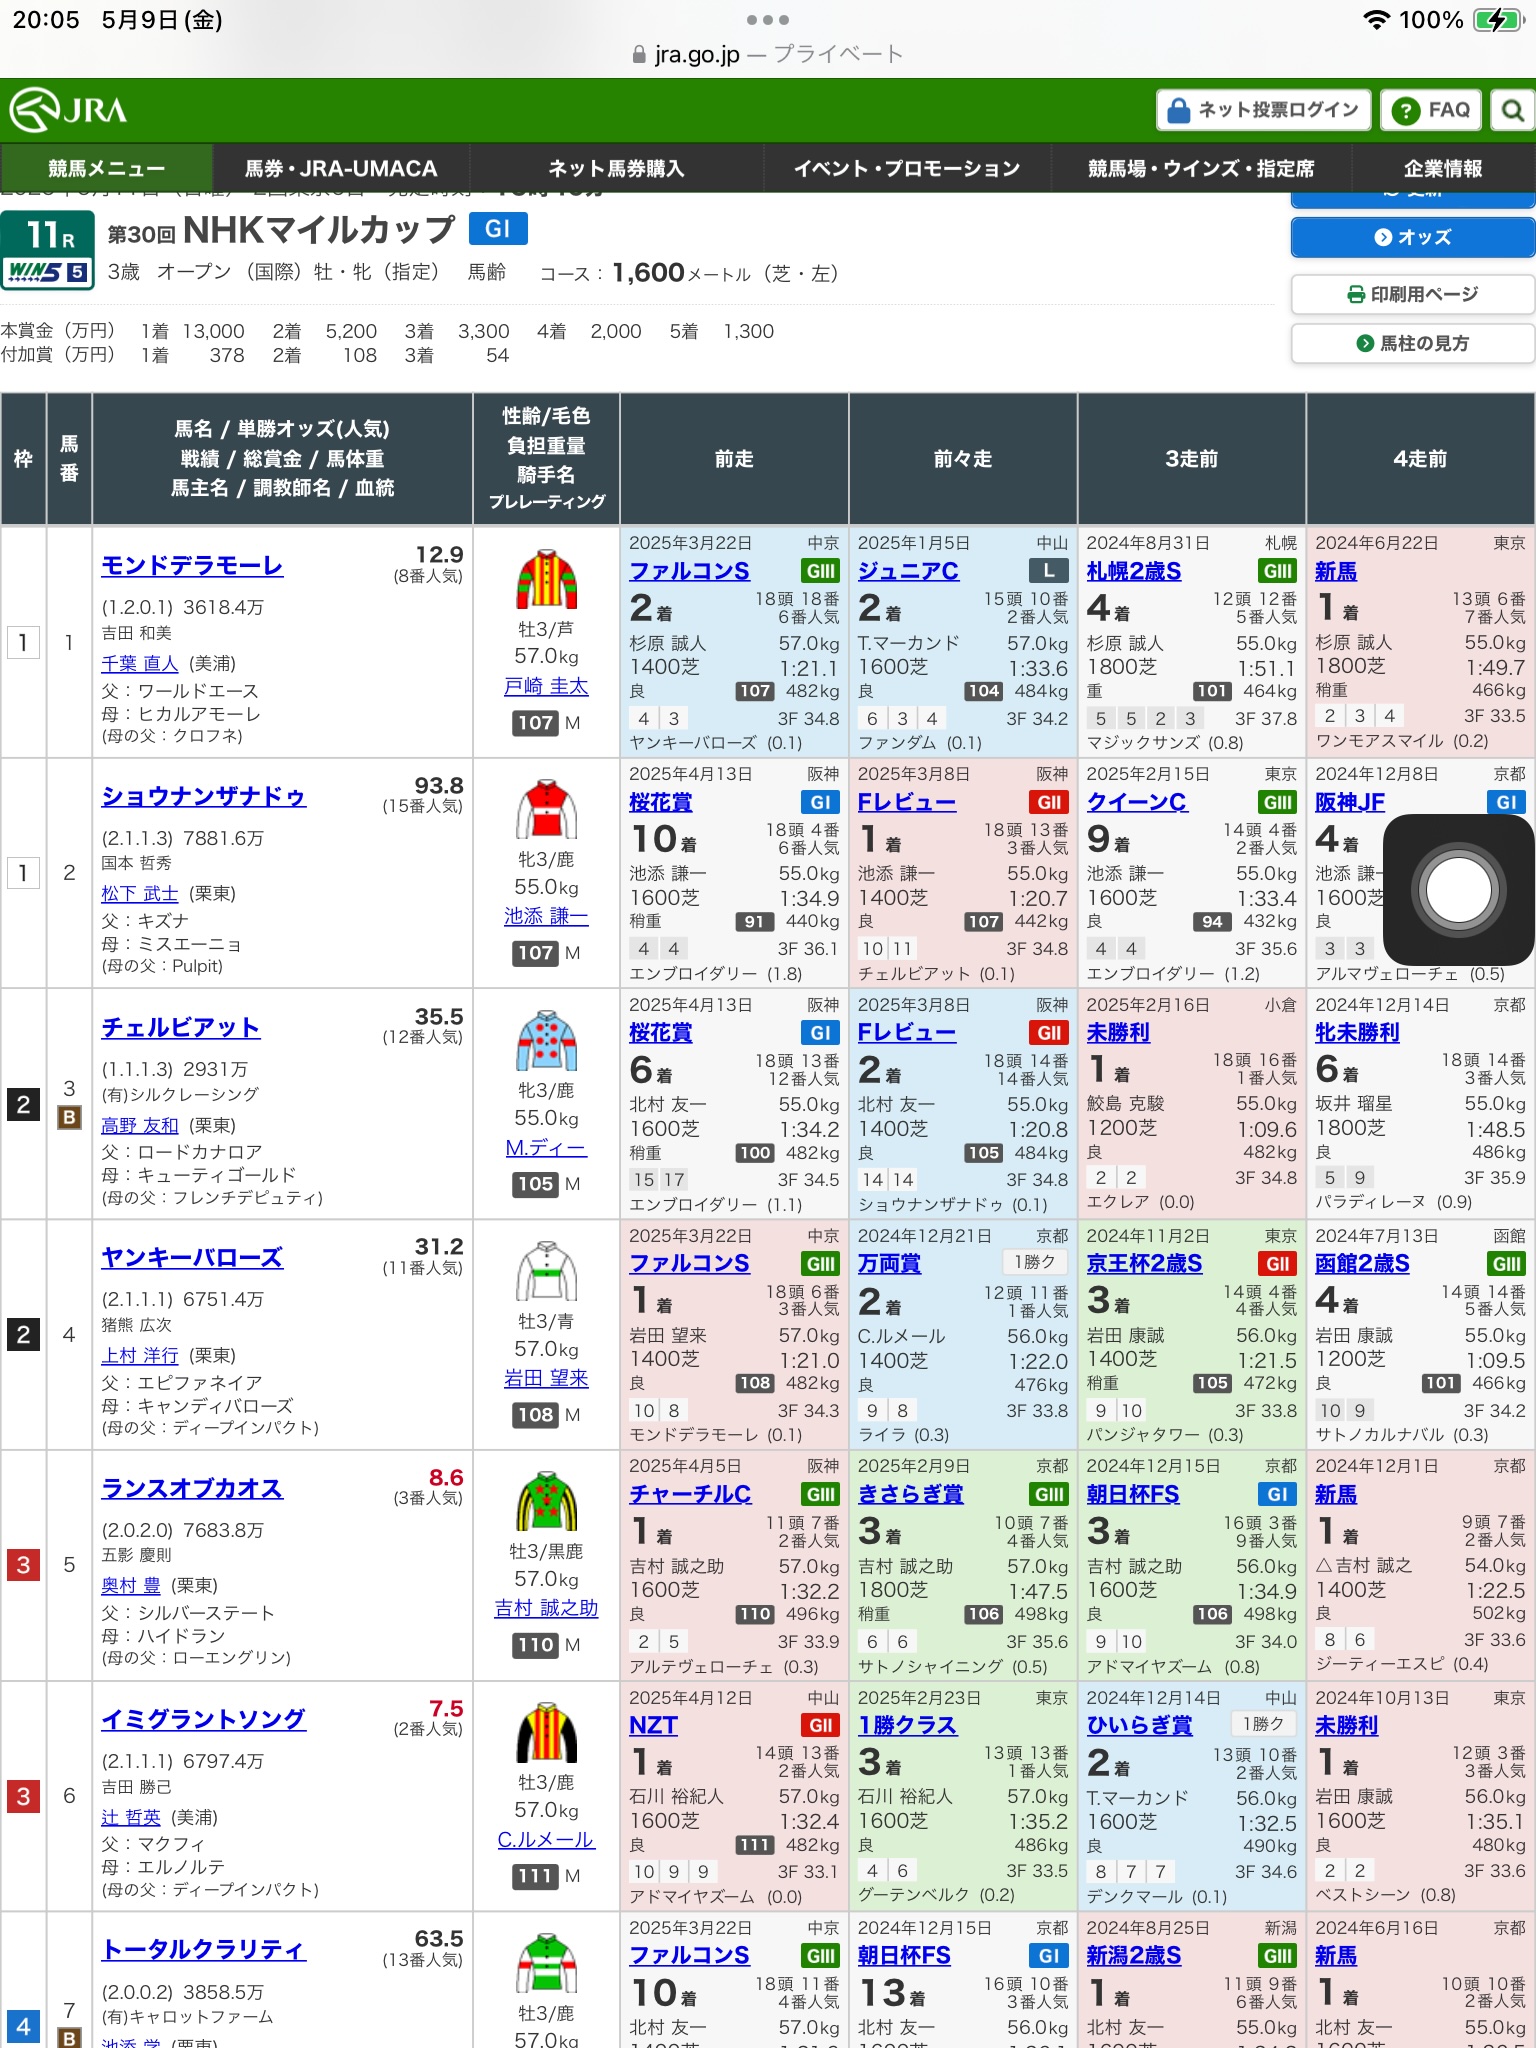Open horse ショウナンザナドゥ link
Image resolution: width=1536 pixels, height=2048 pixels.
(204, 796)
